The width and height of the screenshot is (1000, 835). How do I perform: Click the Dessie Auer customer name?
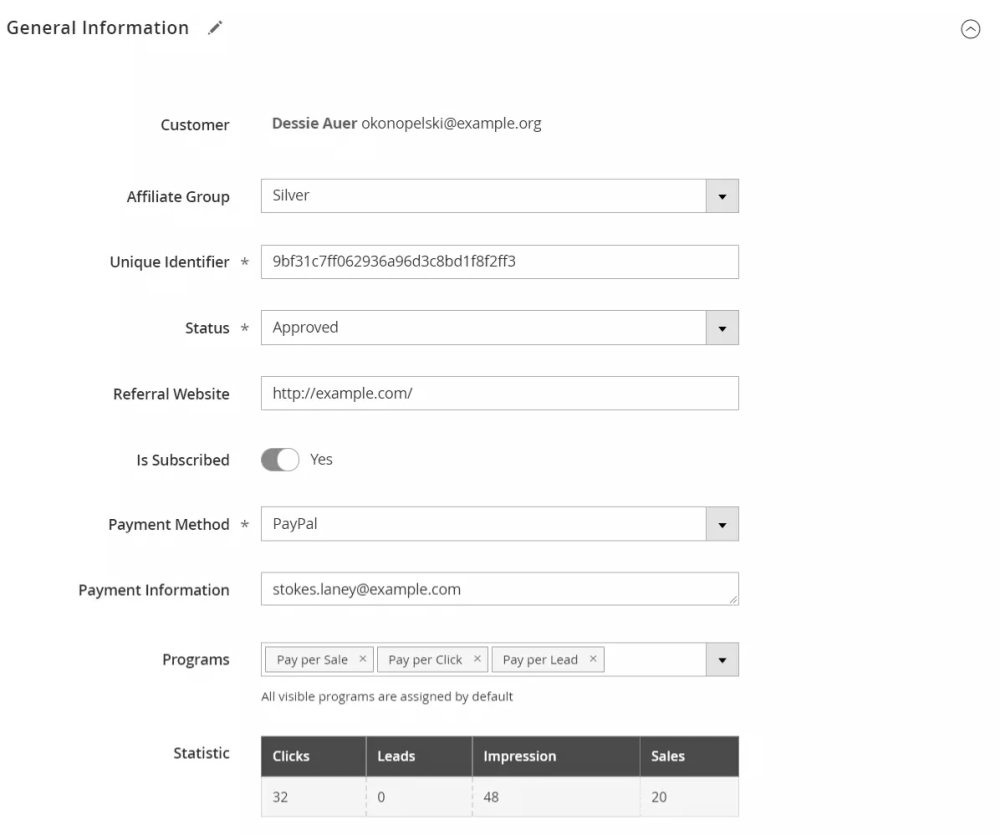click(314, 125)
